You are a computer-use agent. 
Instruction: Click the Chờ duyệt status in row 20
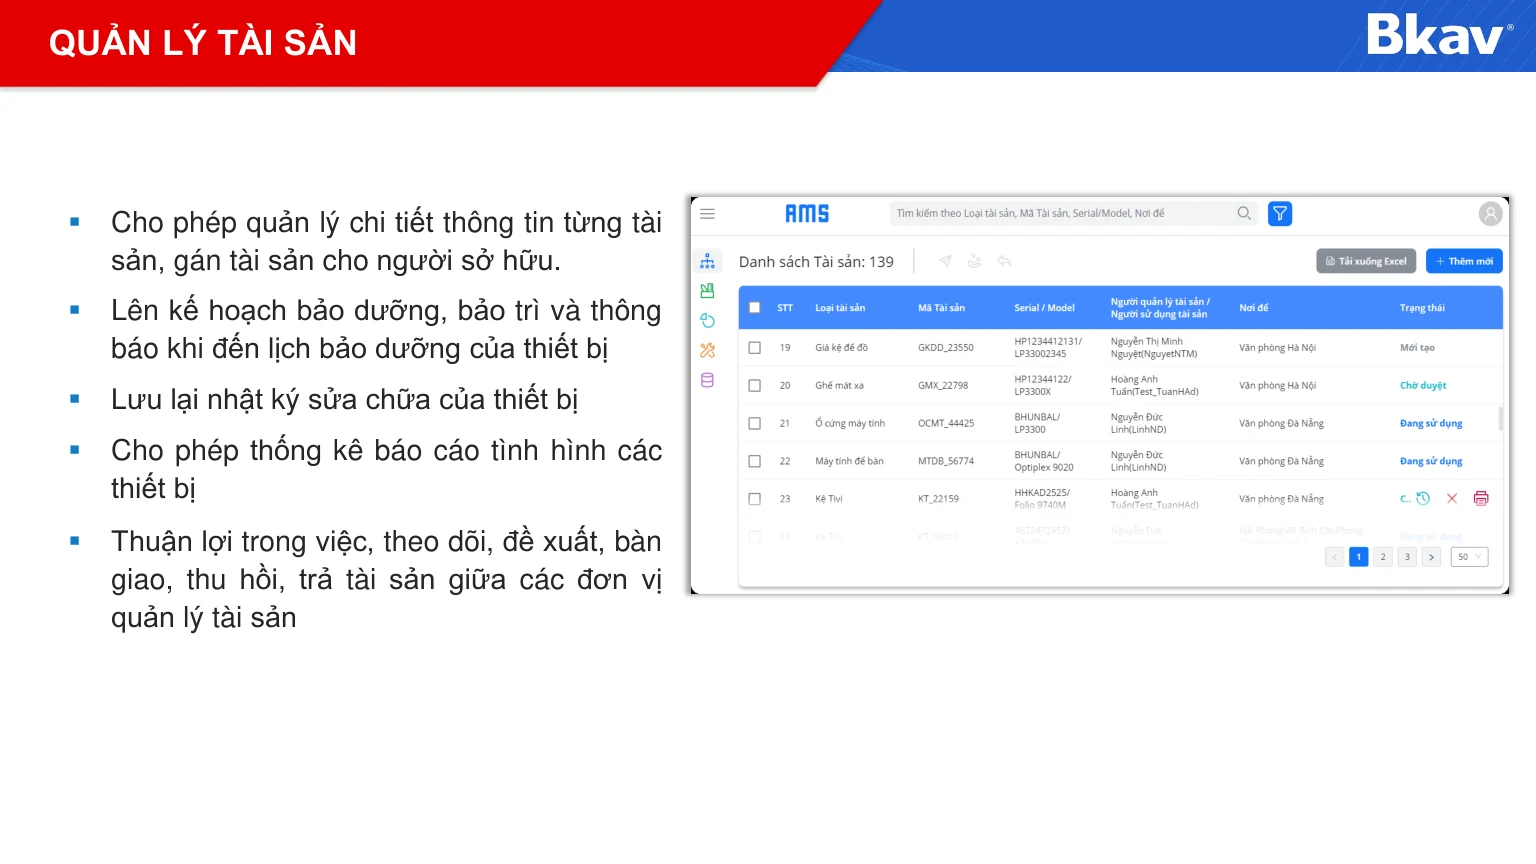tap(1423, 385)
